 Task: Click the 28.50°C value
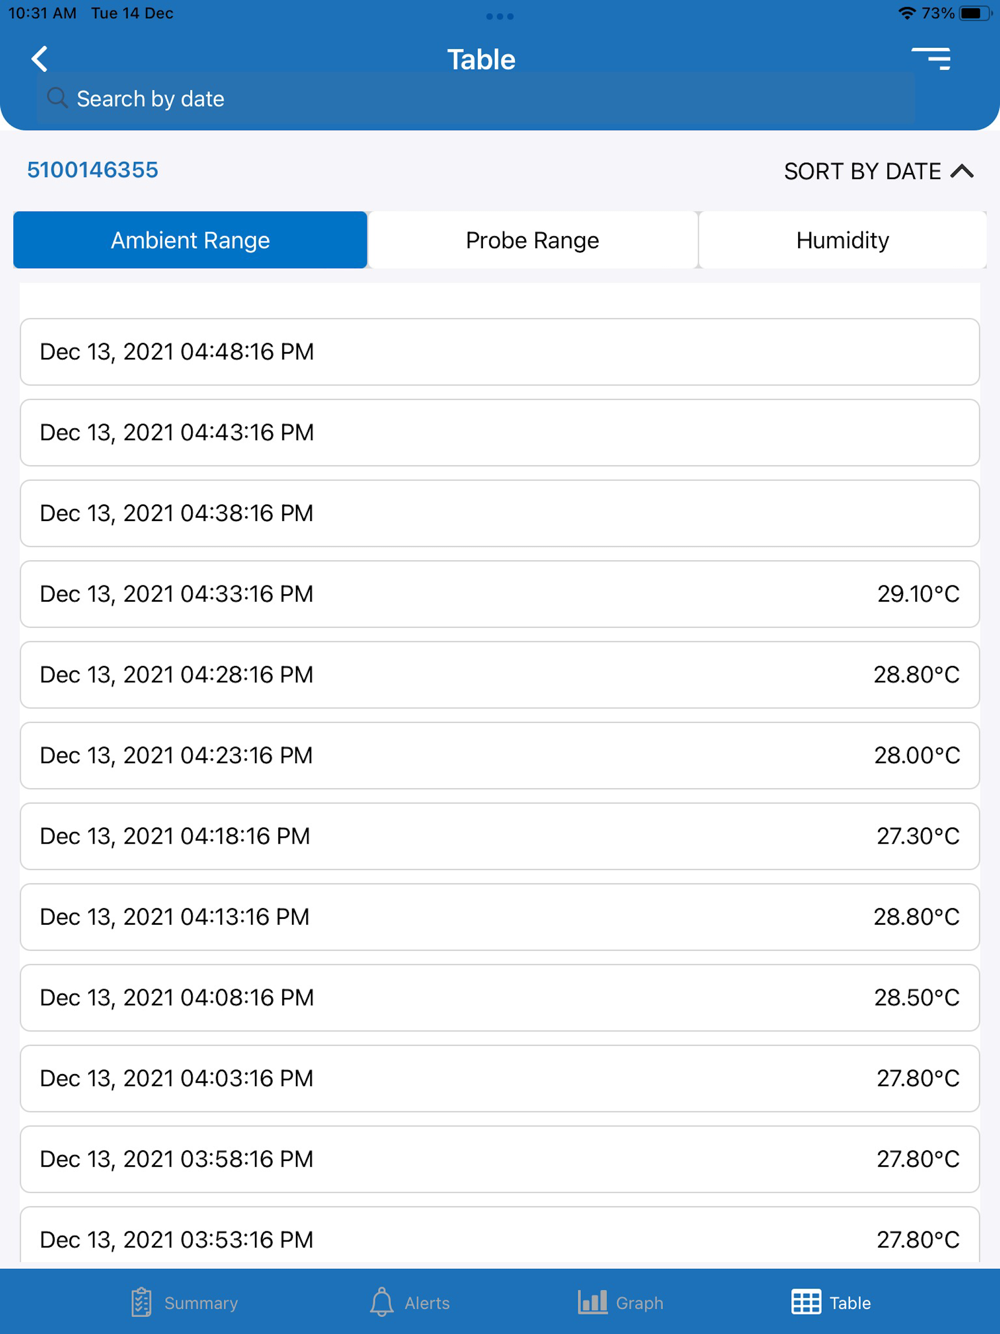pos(917,998)
